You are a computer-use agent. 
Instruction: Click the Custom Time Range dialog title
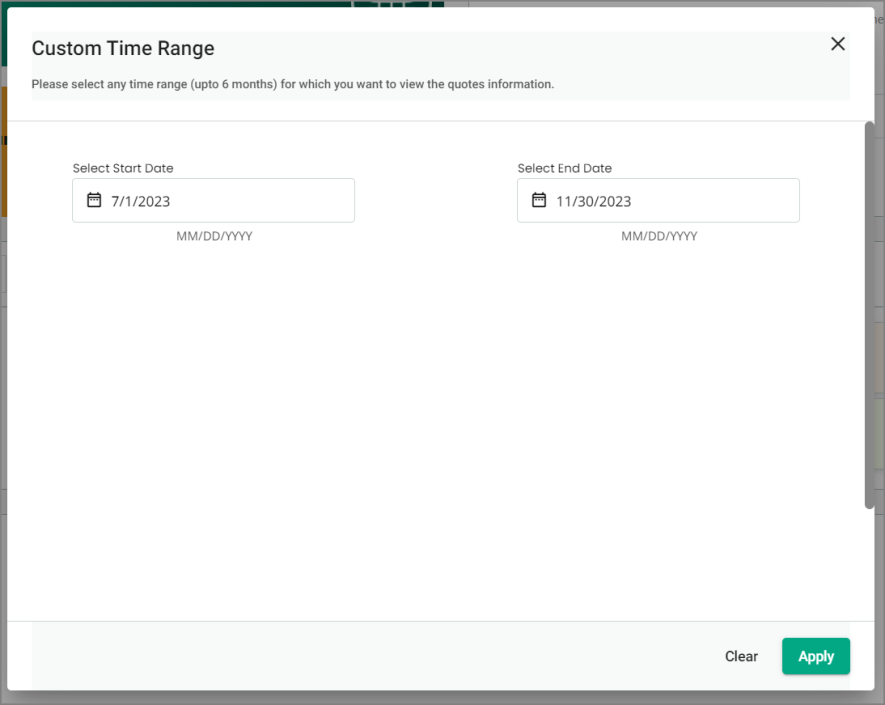tap(123, 48)
